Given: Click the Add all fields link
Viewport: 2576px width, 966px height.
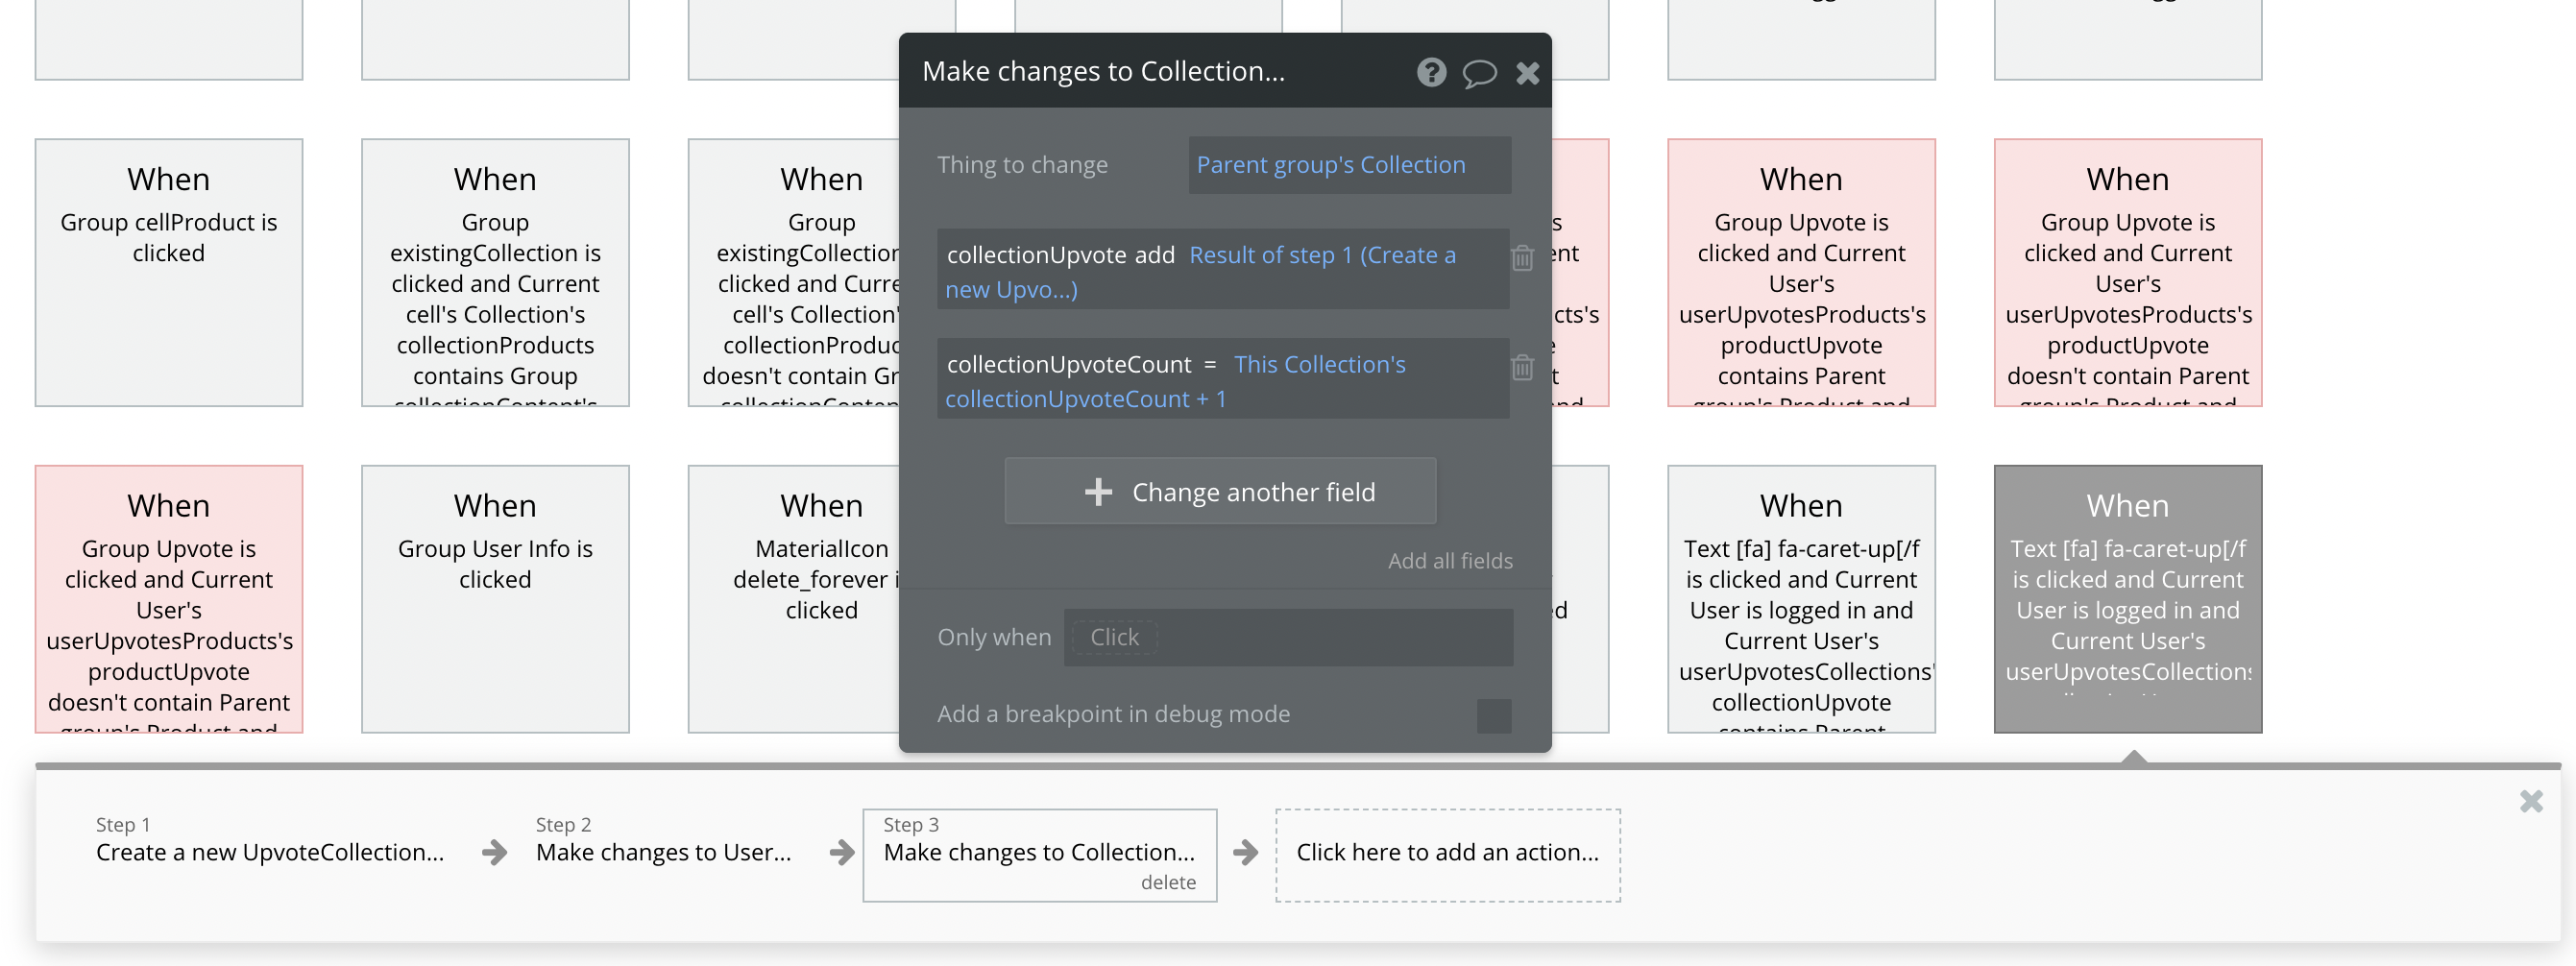Looking at the screenshot, I should [x=1449, y=561].
